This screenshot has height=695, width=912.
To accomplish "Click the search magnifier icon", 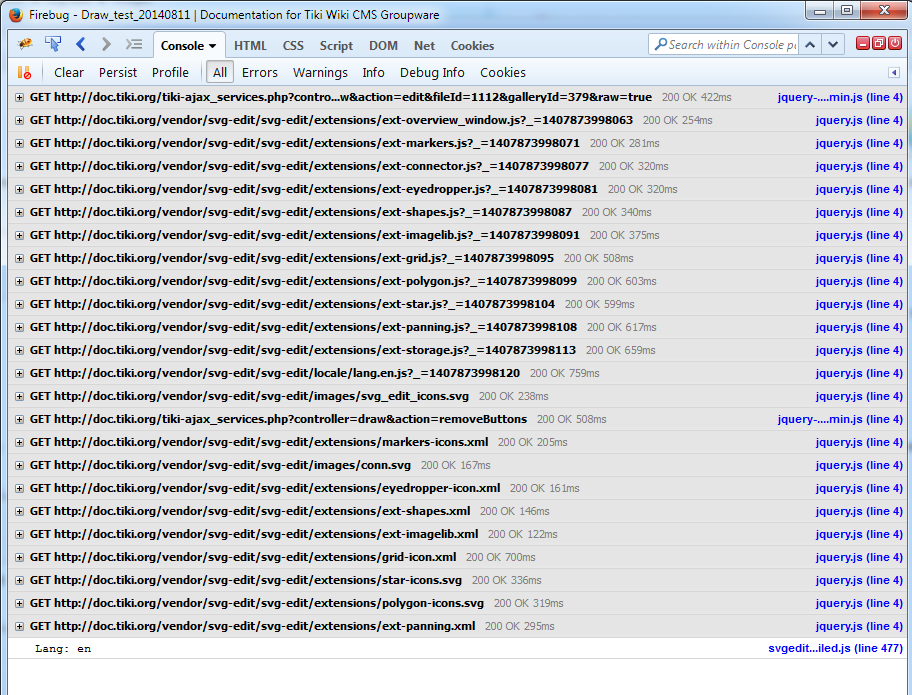I will coord(660,44).
